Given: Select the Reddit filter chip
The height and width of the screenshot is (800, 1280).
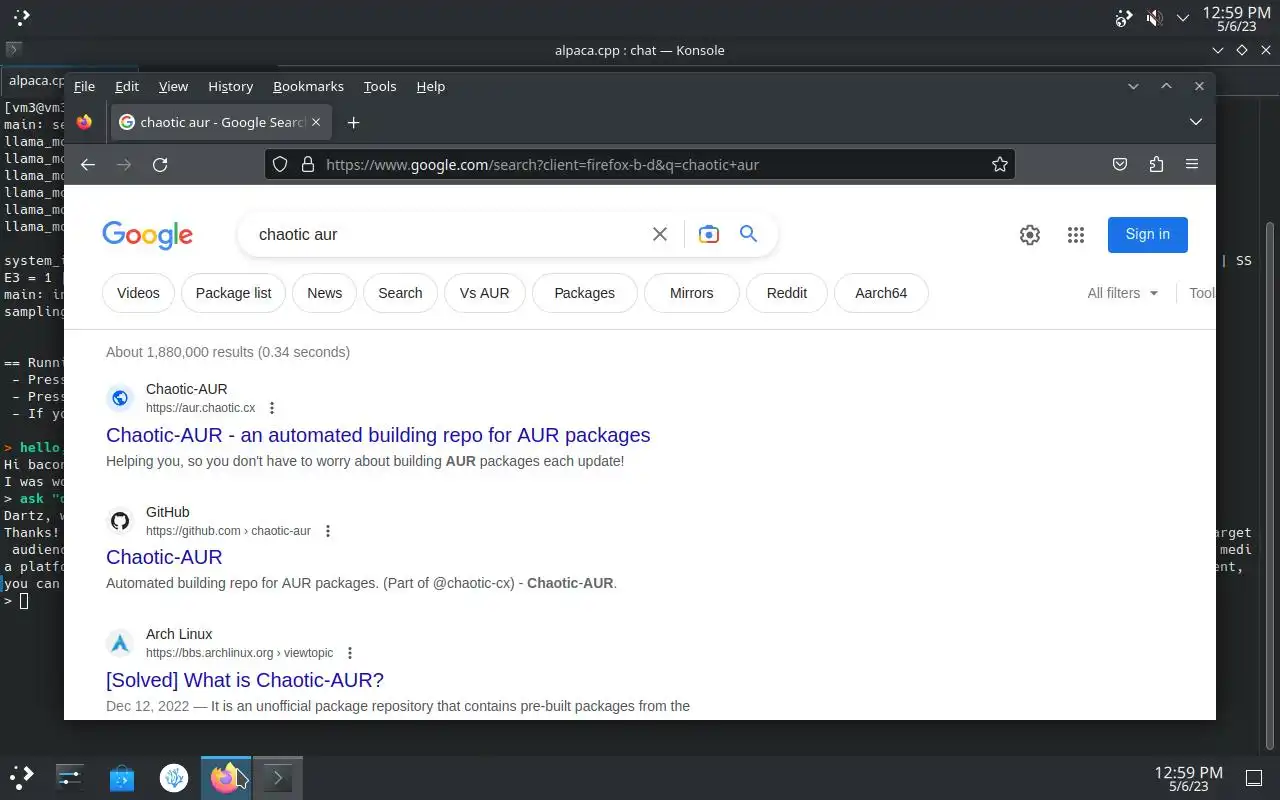Looking at the screenshot, I should (787, 293).
